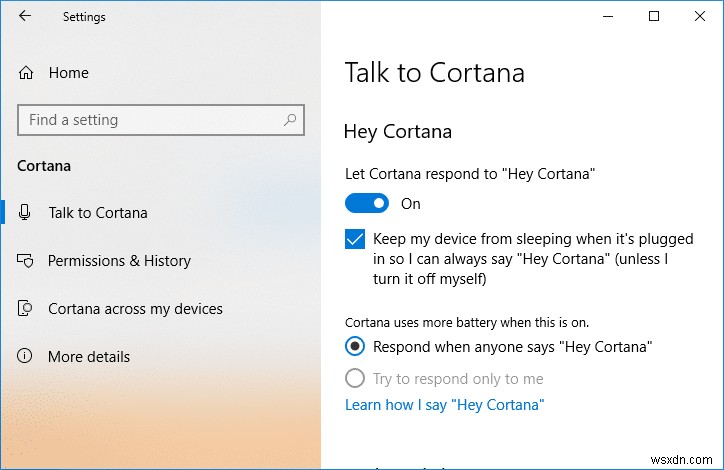Viewport: 724px width, 470px height.
Task: Uncheck Keep my device from sleeping checkbox
Action: pyautogui.click(x=355, y=239)
